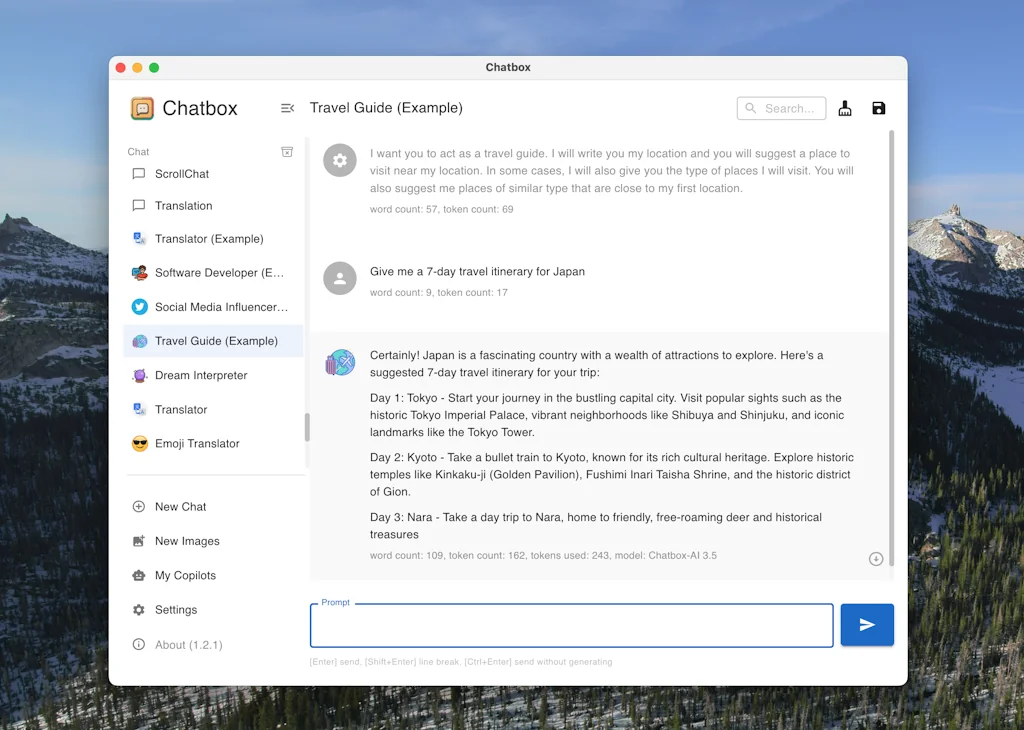Toggle the scroll-to-bottom arrow in chat
The image size is (1024, 730).
click(876, 559)
